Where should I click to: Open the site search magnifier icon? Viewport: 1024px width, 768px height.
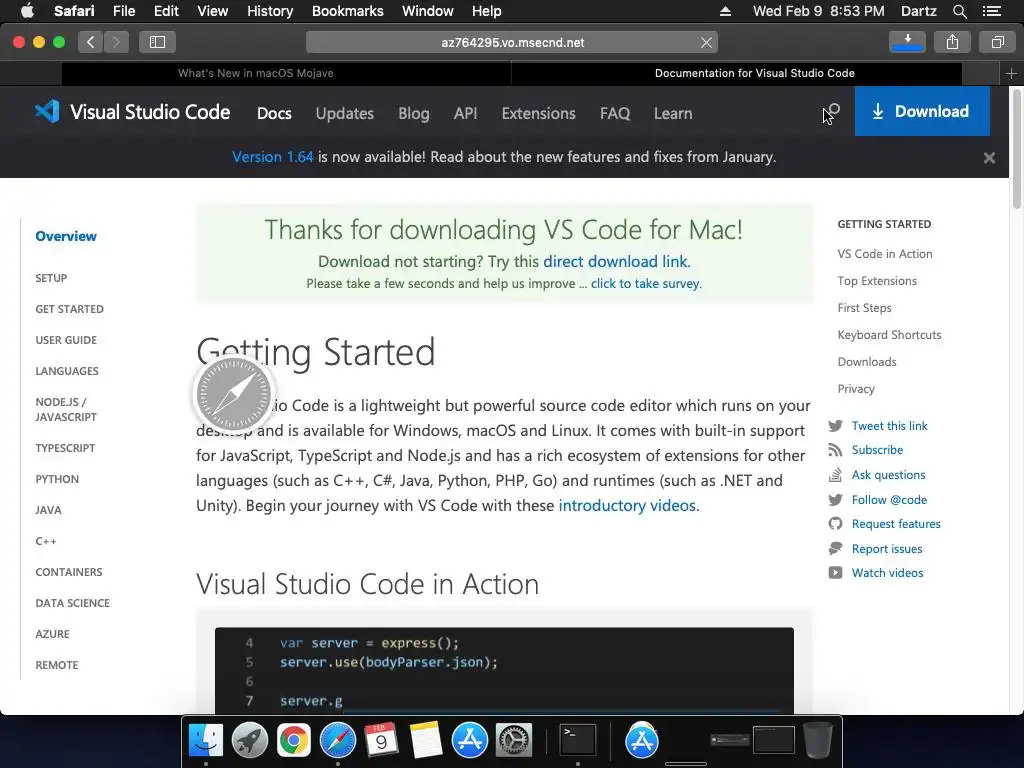pos(832,112)
